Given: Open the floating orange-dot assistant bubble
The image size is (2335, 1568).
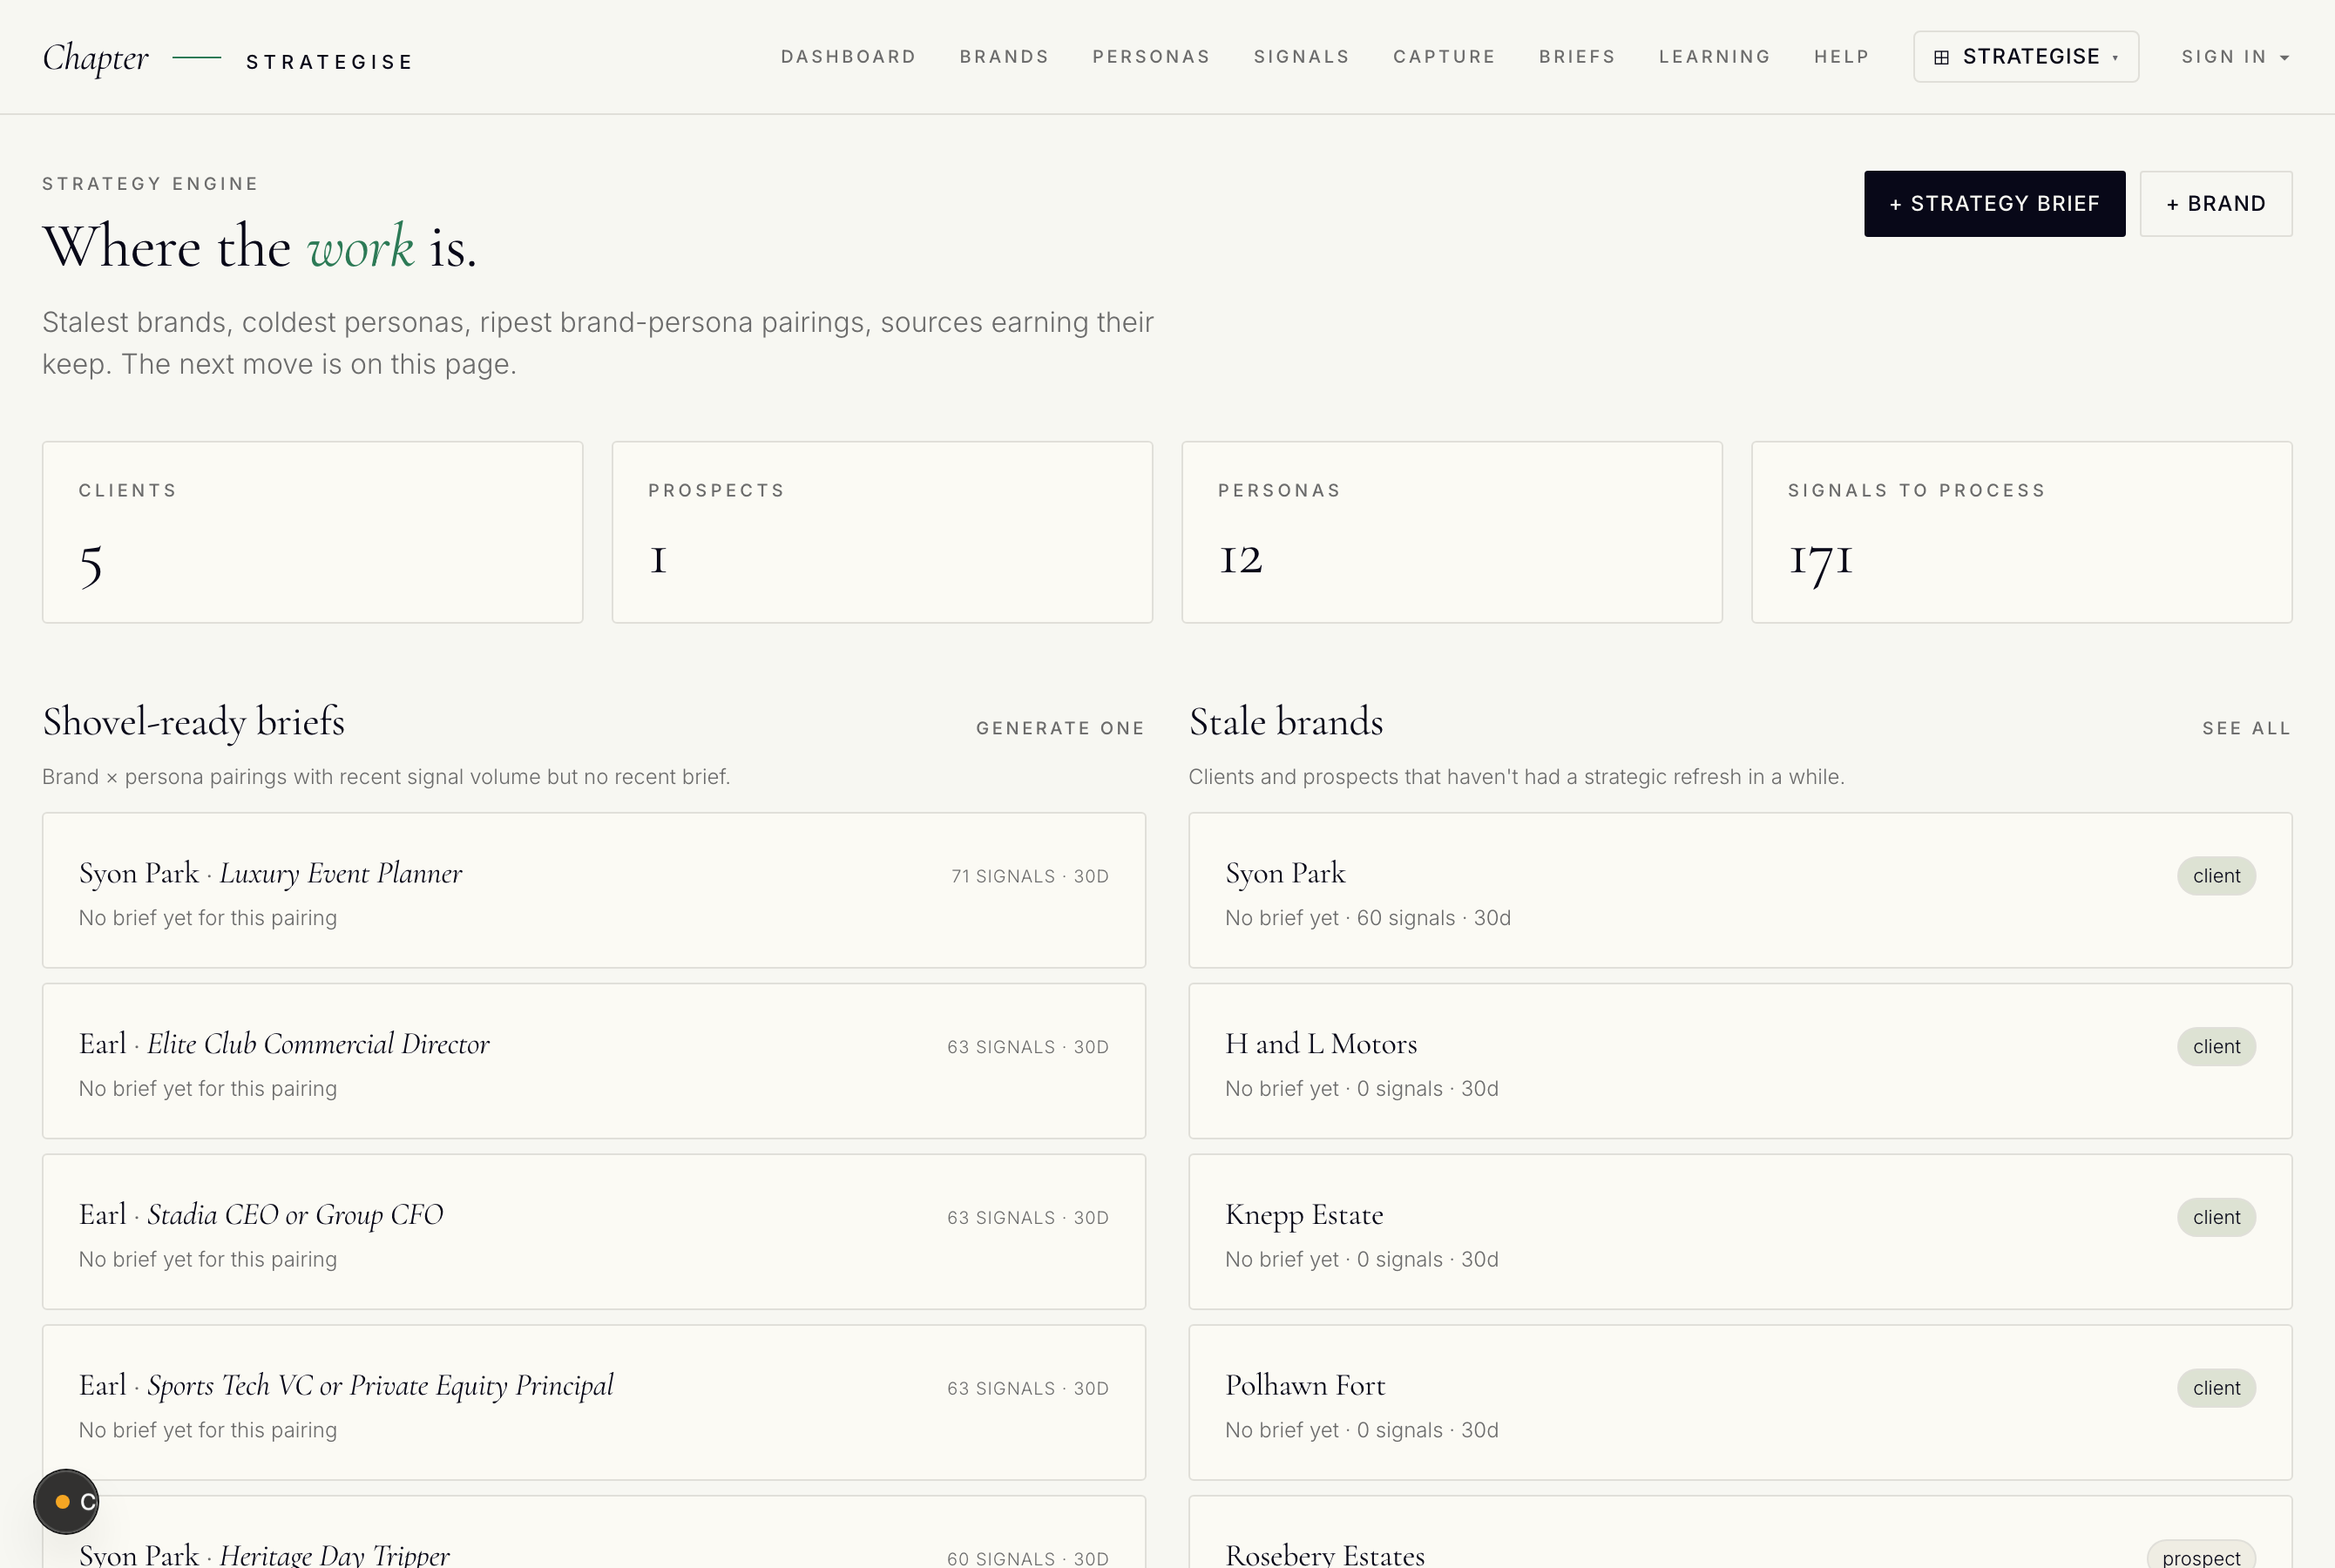Looking at the screenshot, I should pyautogui.click(x=66, y=1501).
